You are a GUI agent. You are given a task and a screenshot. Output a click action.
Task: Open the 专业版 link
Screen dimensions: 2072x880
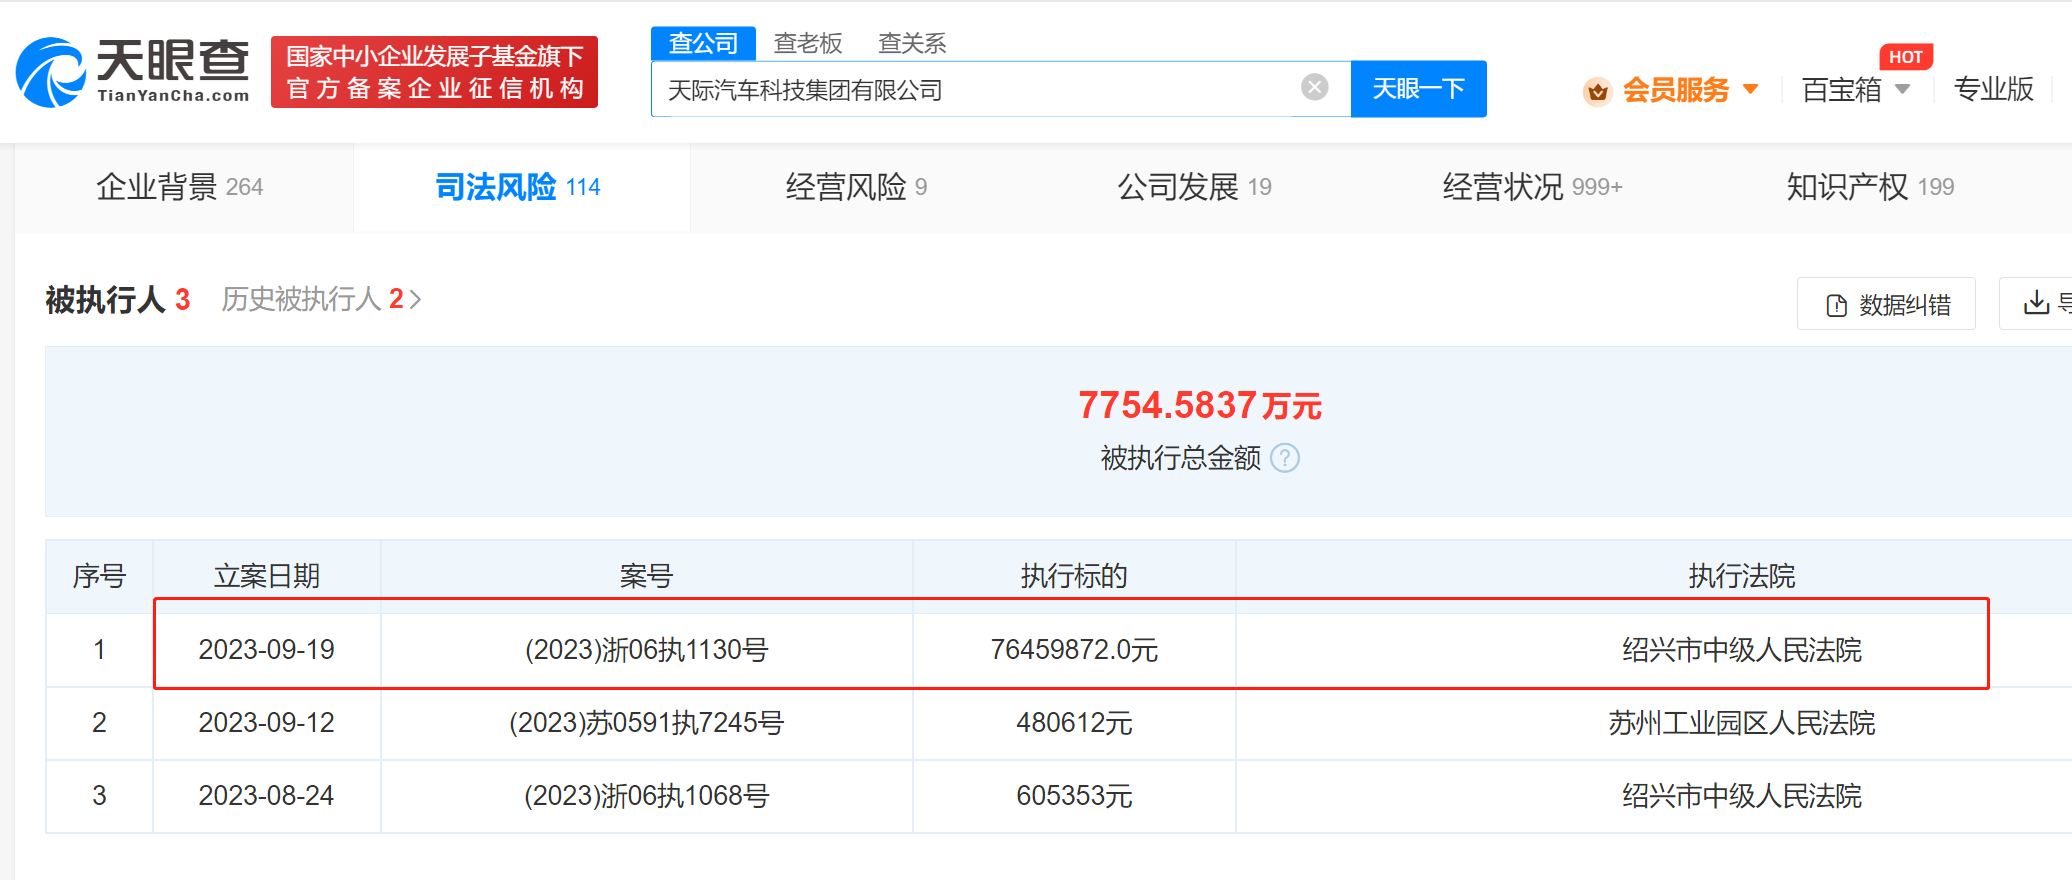[x=1993, y=89]
